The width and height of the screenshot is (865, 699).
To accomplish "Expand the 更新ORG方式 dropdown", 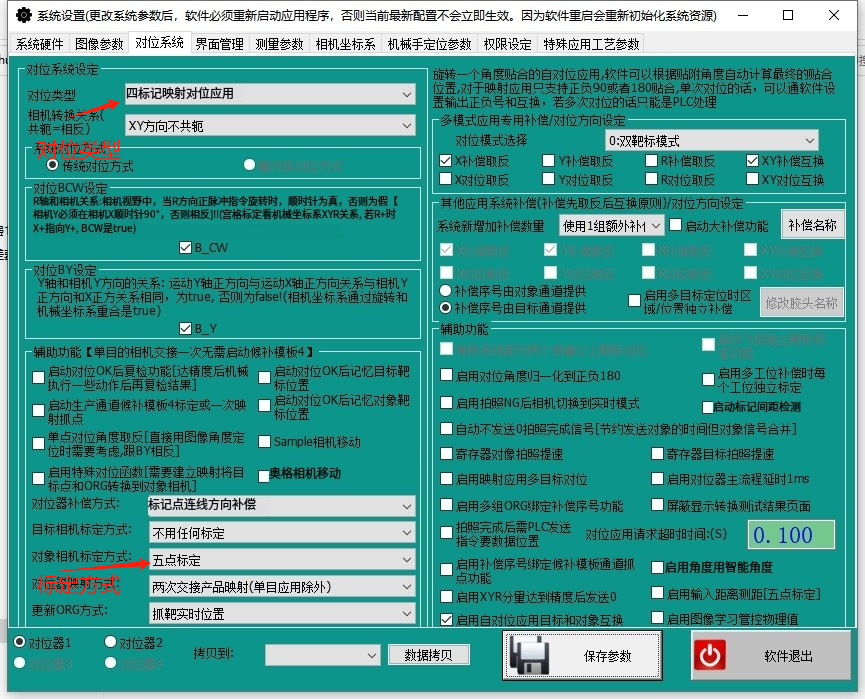I will click(281, 612).
